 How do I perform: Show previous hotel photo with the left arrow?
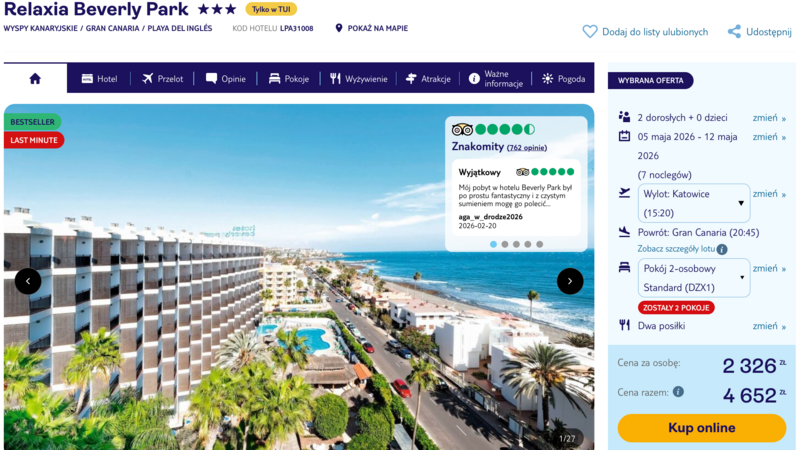28,281
